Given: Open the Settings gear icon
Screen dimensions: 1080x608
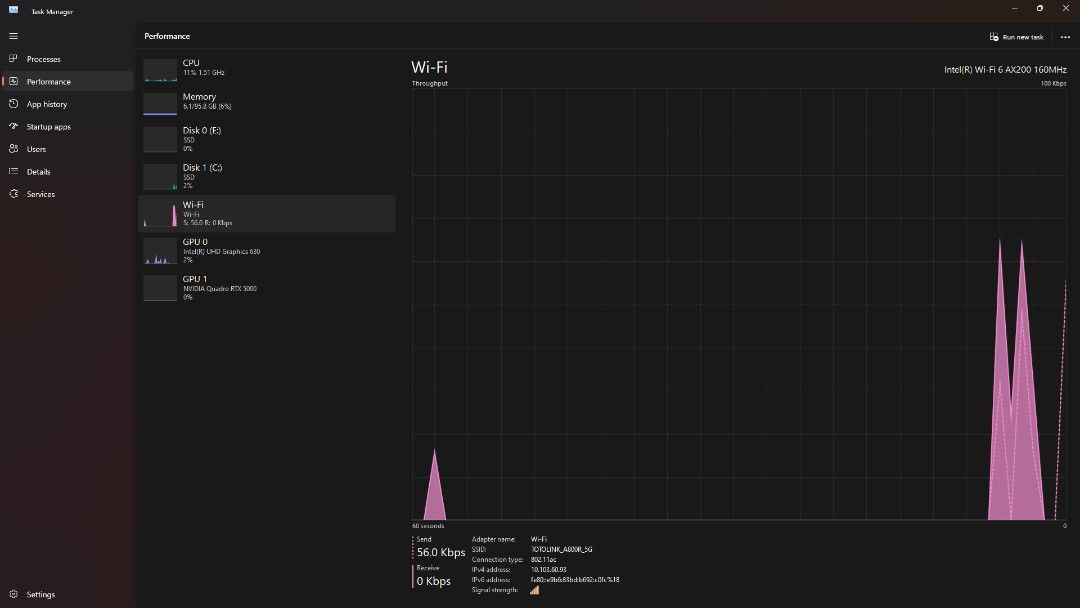Looking at the screenshot, I should [x=13, y=594].
